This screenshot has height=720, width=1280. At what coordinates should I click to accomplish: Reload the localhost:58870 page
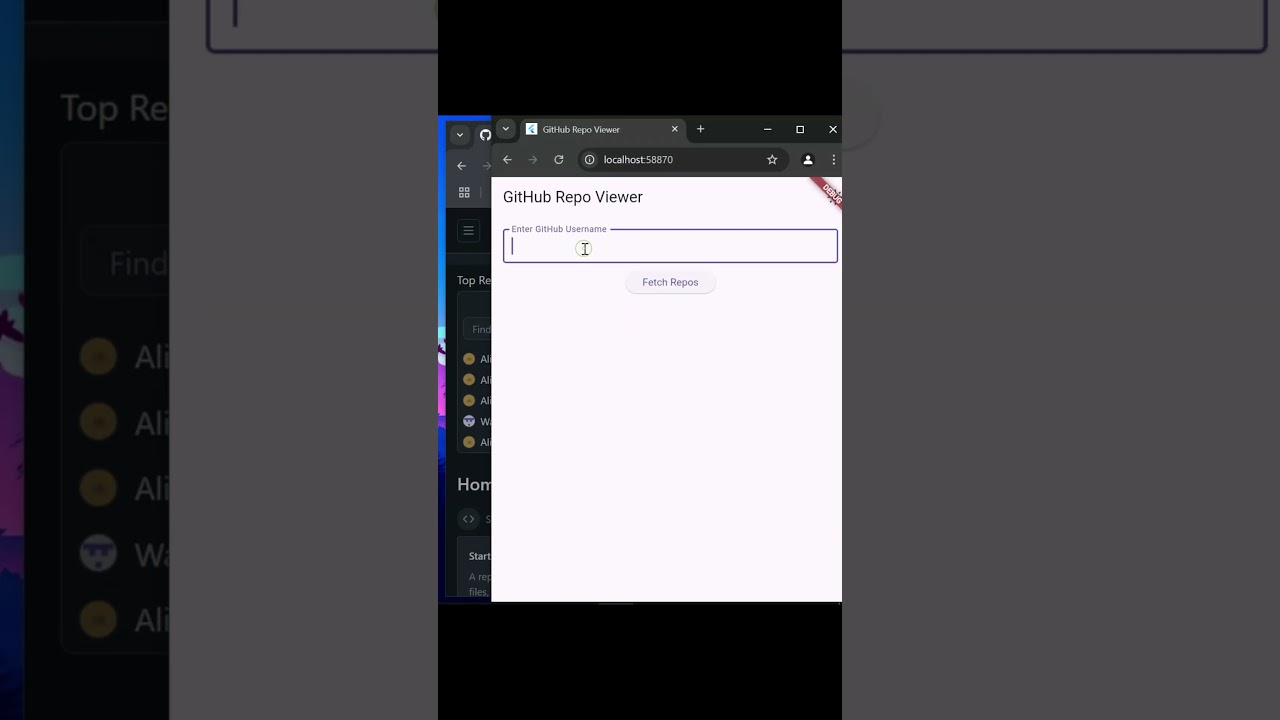559,160
